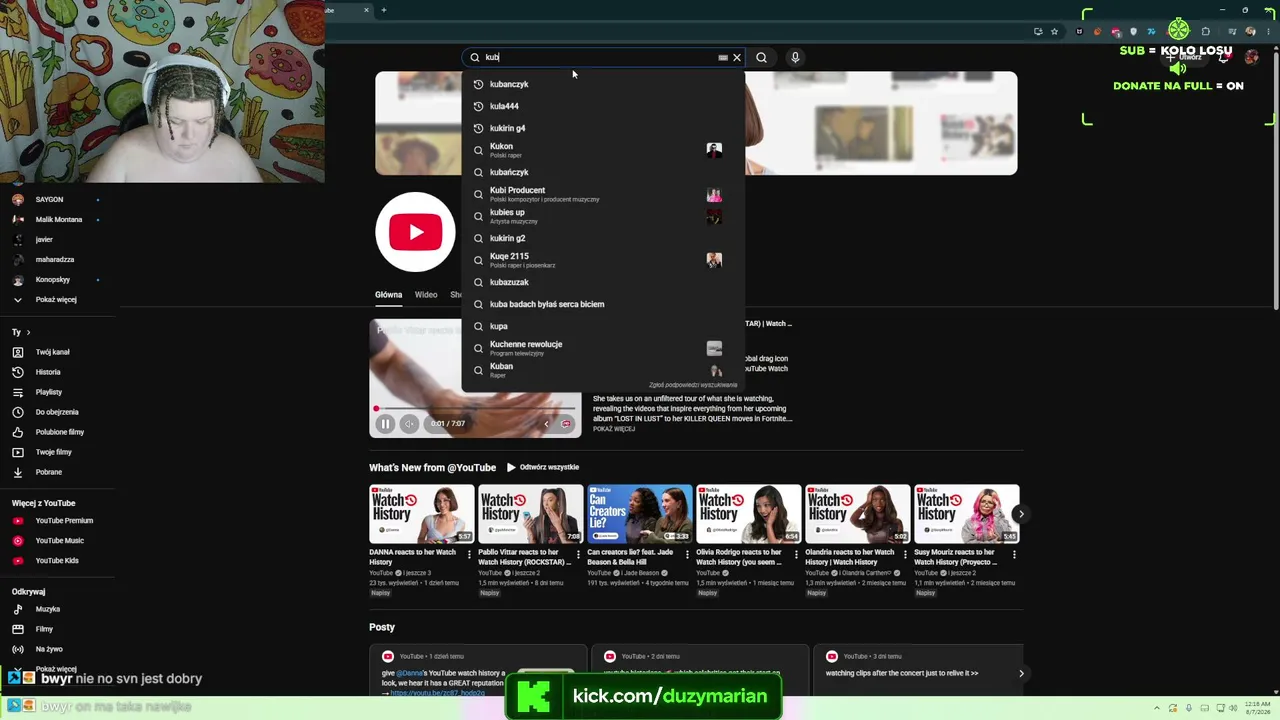The image size is (1280, 720).
Task: Click 'Kuchenne rewolucje' suggestion
Action: coord(603,348)
